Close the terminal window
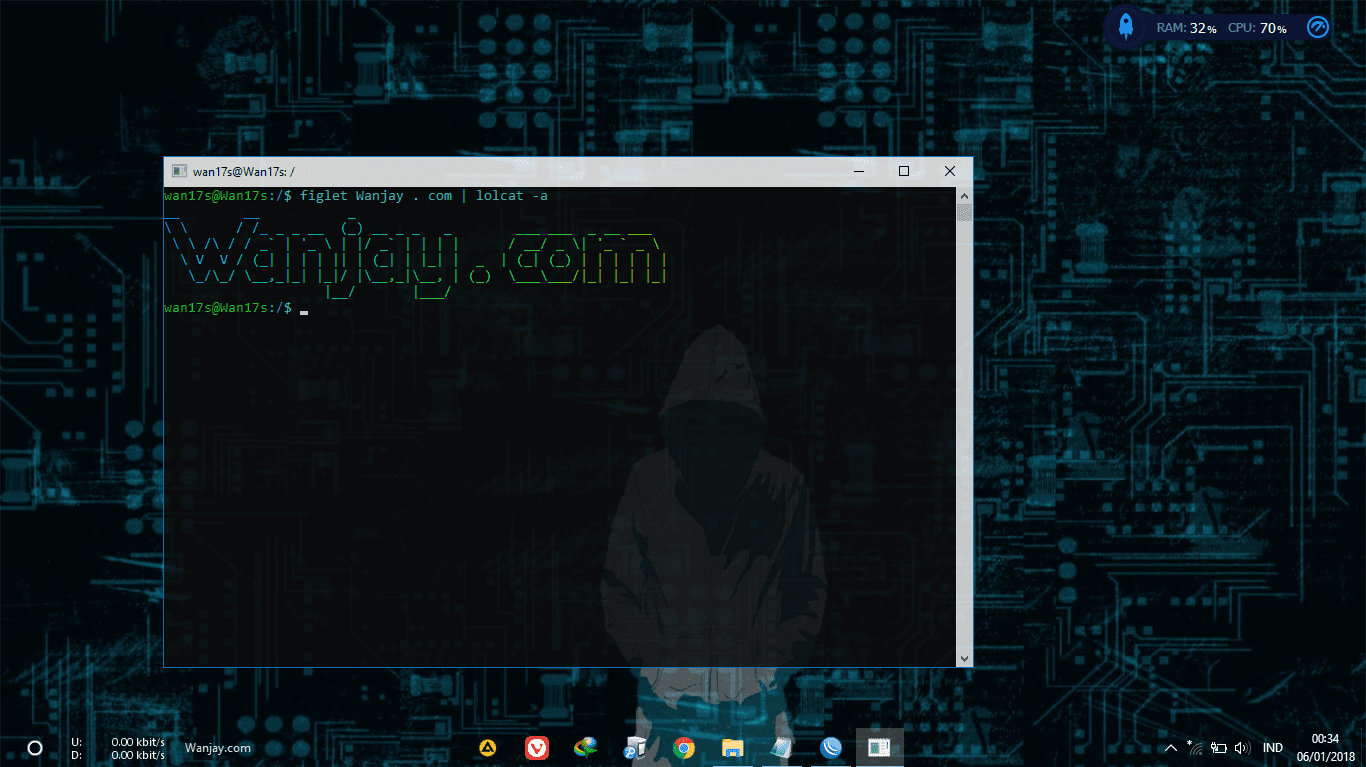 (949, 171)
